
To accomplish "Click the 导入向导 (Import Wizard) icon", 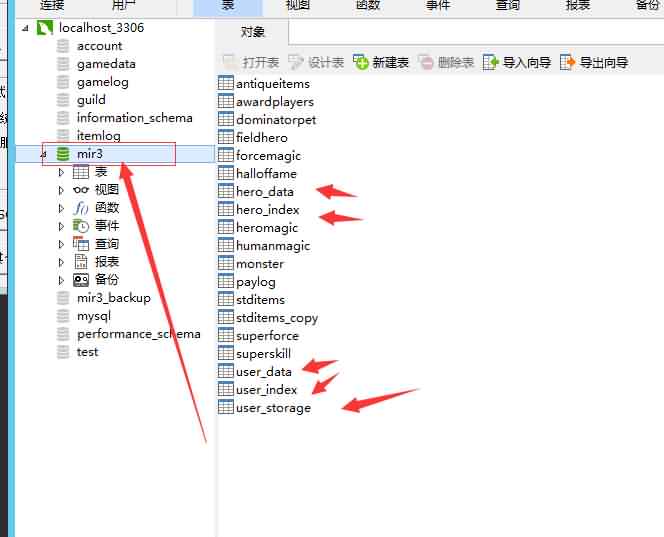I will click(x=491, y=62).
